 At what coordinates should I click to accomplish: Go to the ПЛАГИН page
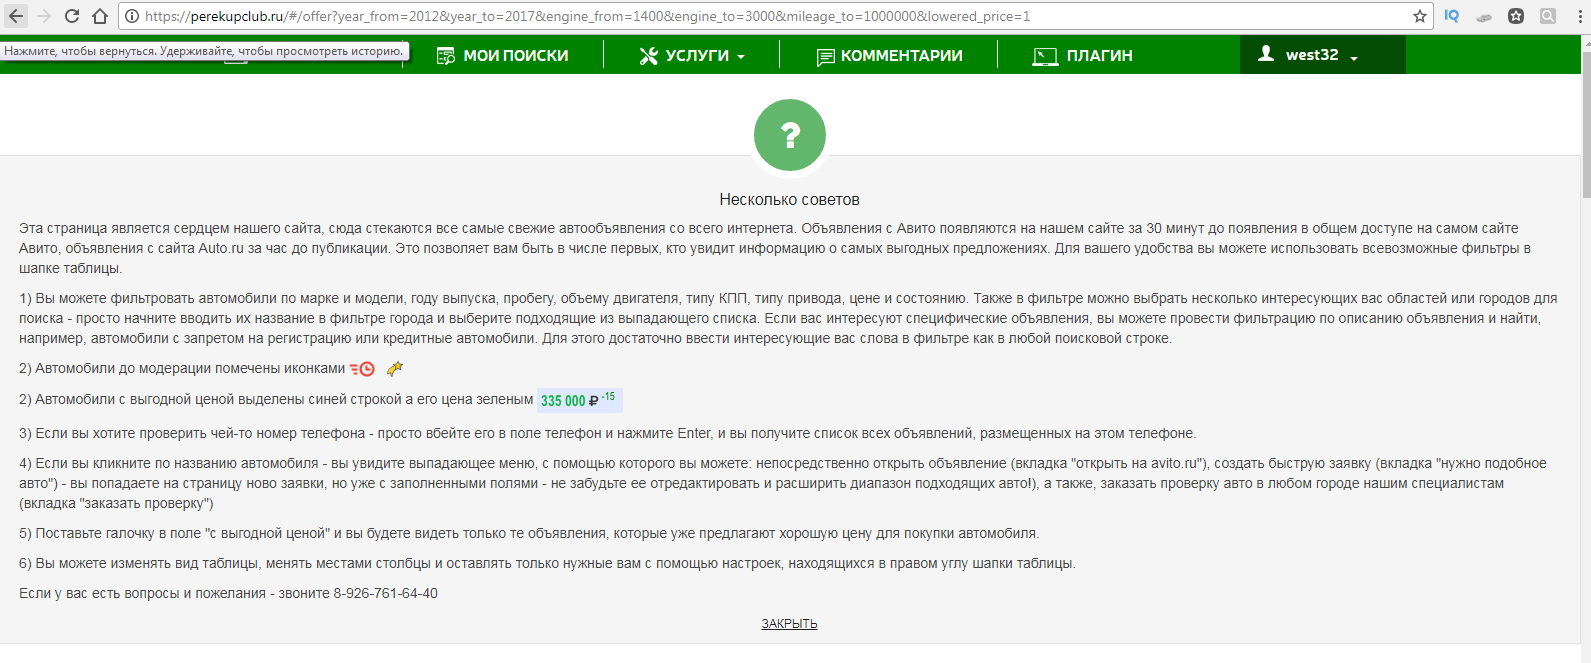pyautogui.click(x=1083, y=56)
